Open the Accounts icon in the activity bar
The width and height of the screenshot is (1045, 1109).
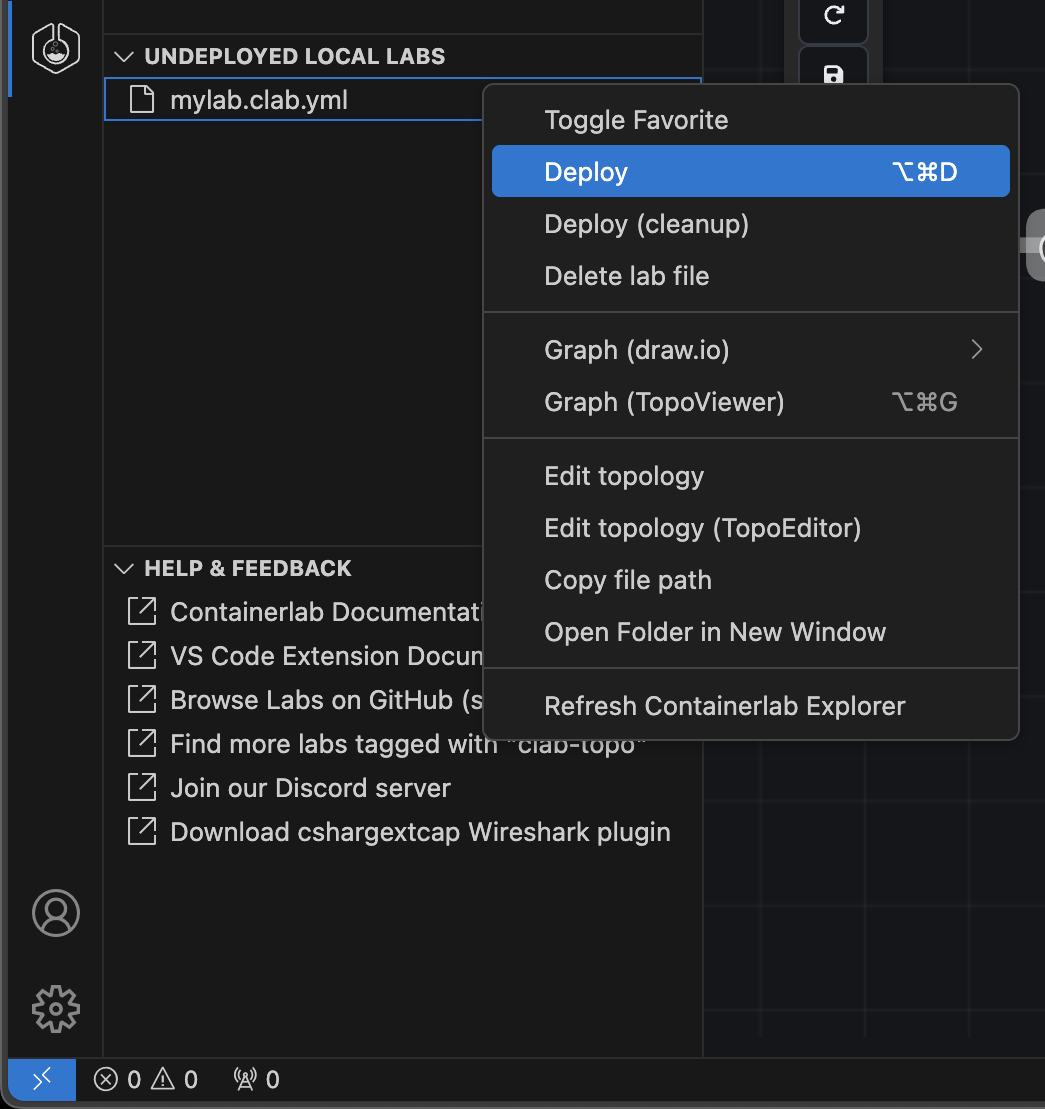[56, 913]
